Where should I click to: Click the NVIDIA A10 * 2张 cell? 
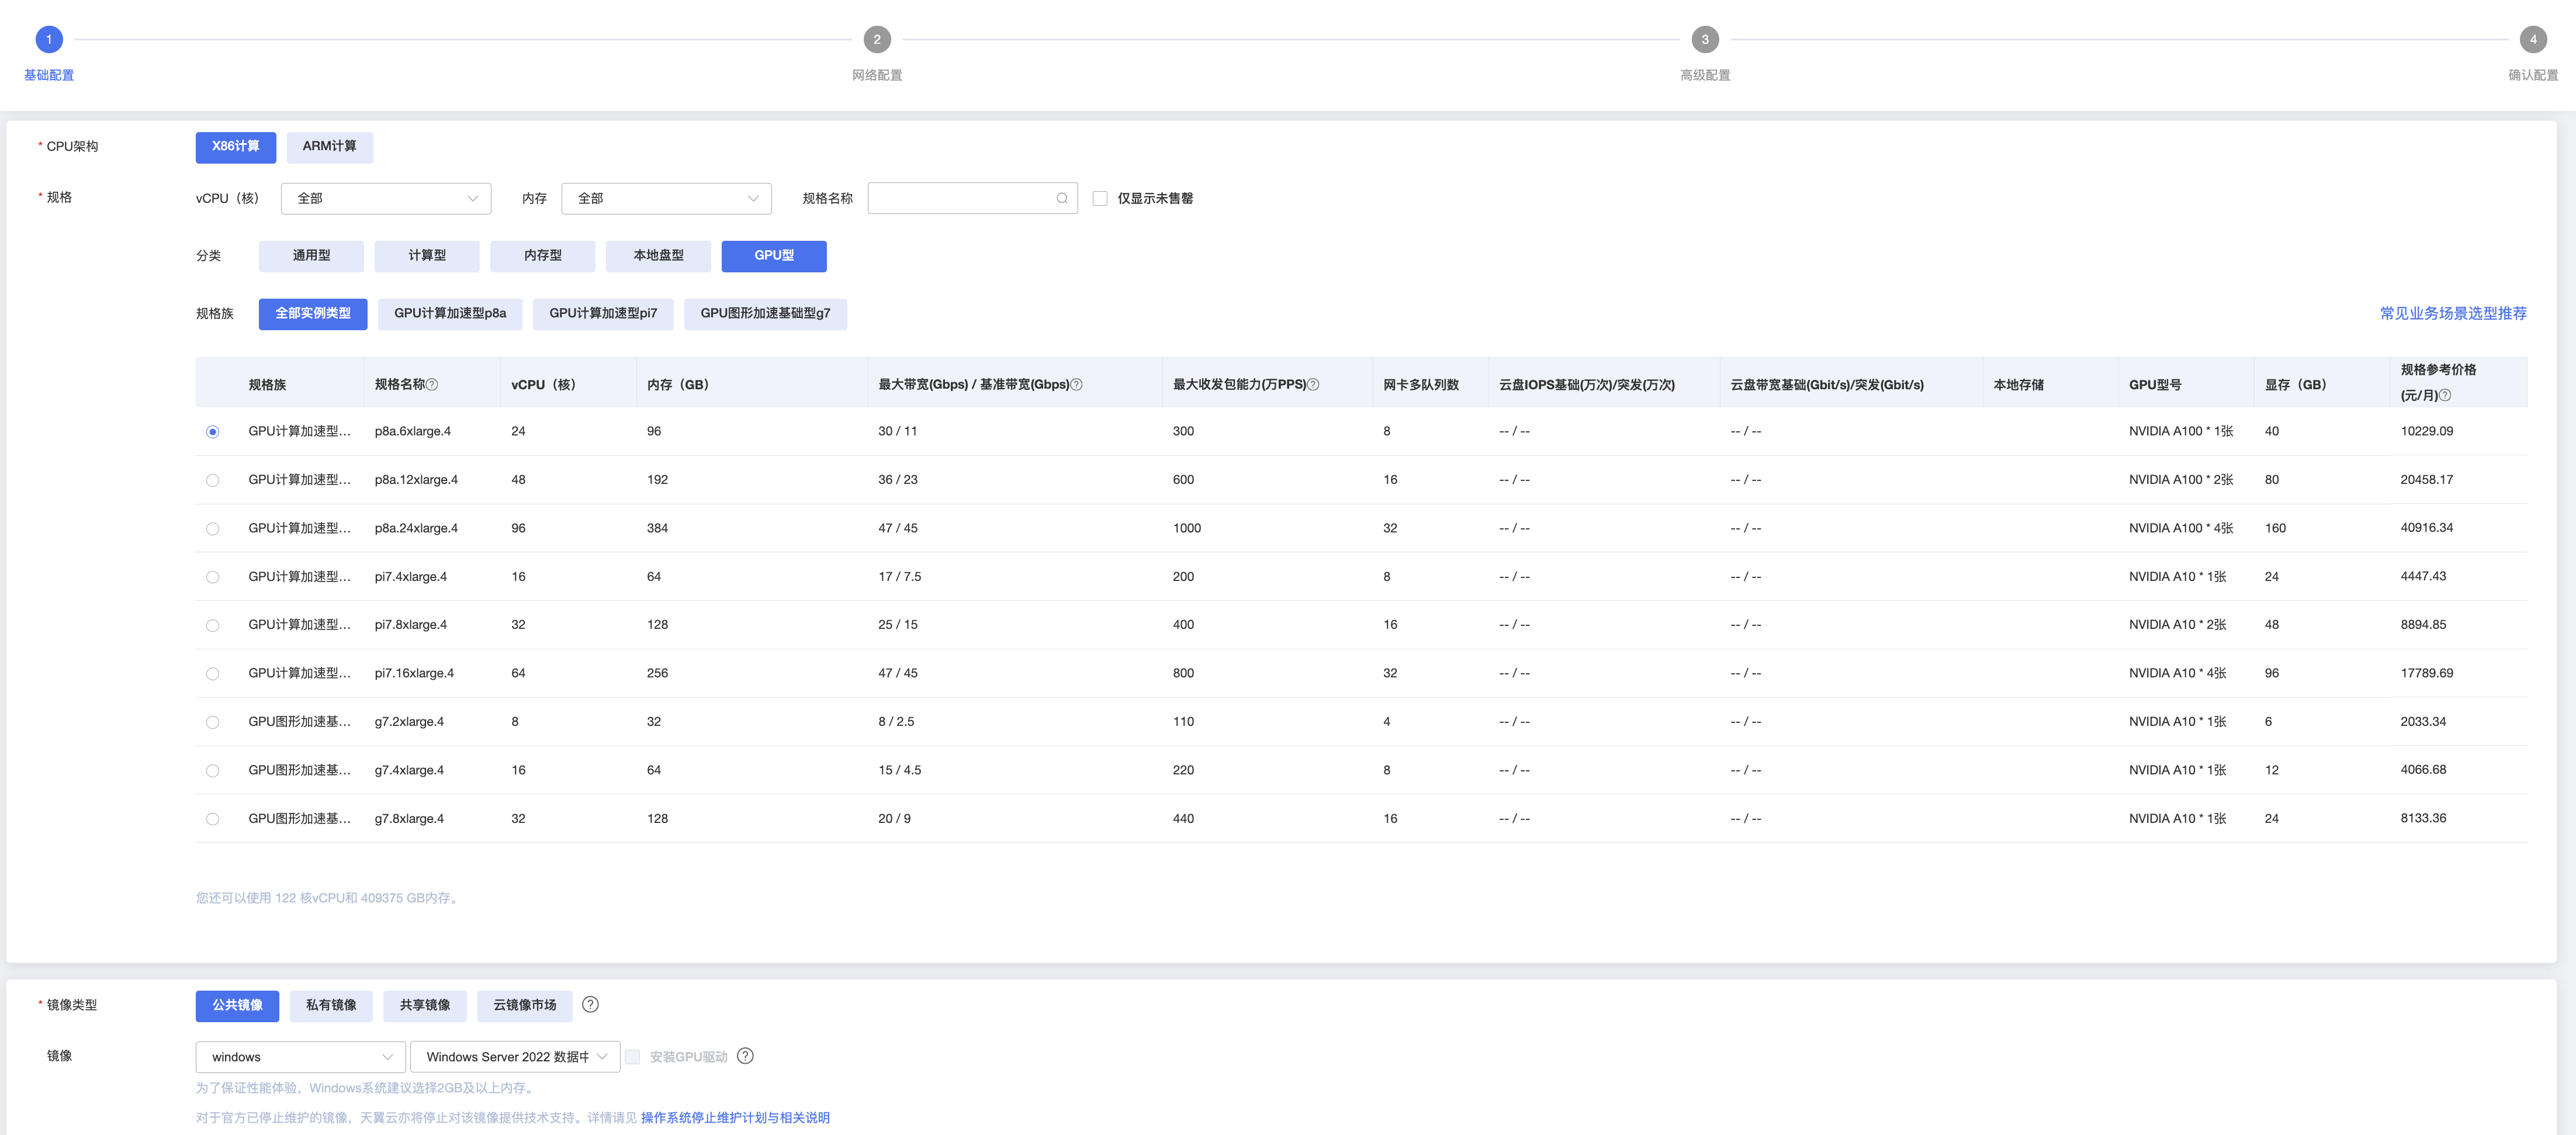click(x=2177, y=625)
